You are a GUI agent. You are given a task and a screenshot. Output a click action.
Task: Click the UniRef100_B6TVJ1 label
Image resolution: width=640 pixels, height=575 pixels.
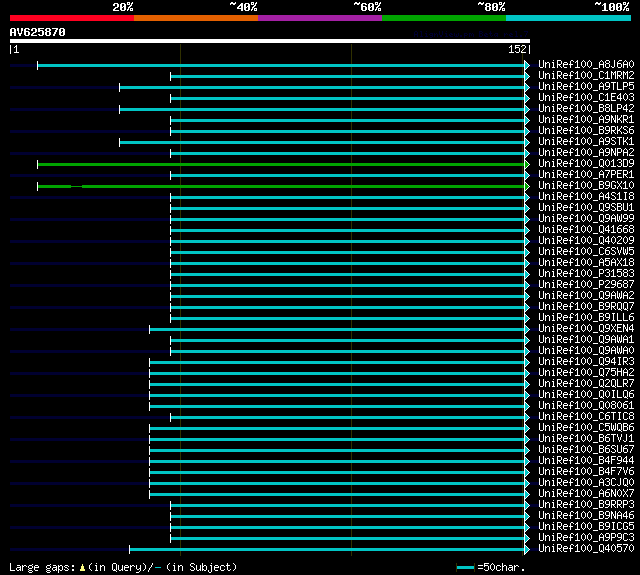coord(586,439)
